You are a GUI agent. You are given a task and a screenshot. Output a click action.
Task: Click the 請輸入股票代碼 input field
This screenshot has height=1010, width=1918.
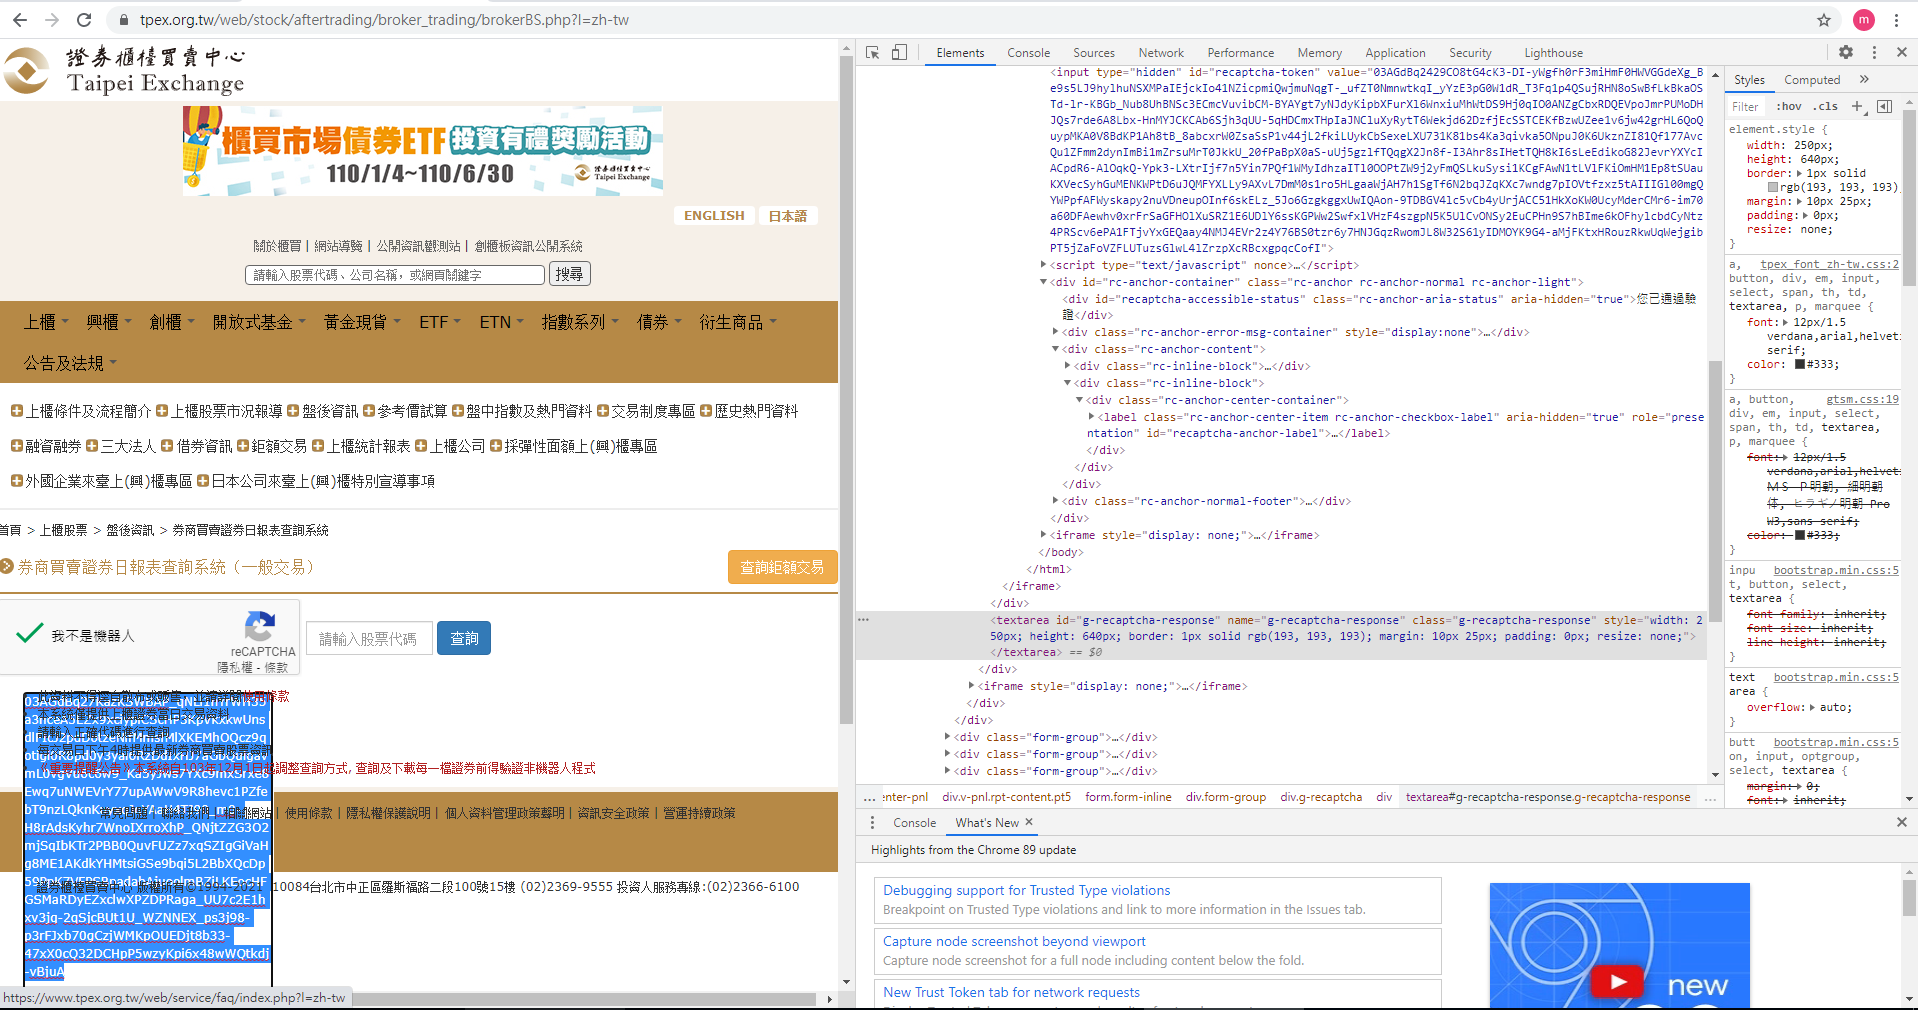click(369, 638)
